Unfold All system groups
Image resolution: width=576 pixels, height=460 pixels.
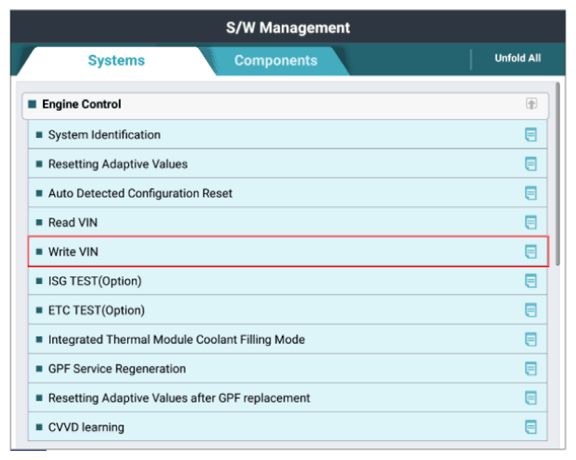[518, 58]
